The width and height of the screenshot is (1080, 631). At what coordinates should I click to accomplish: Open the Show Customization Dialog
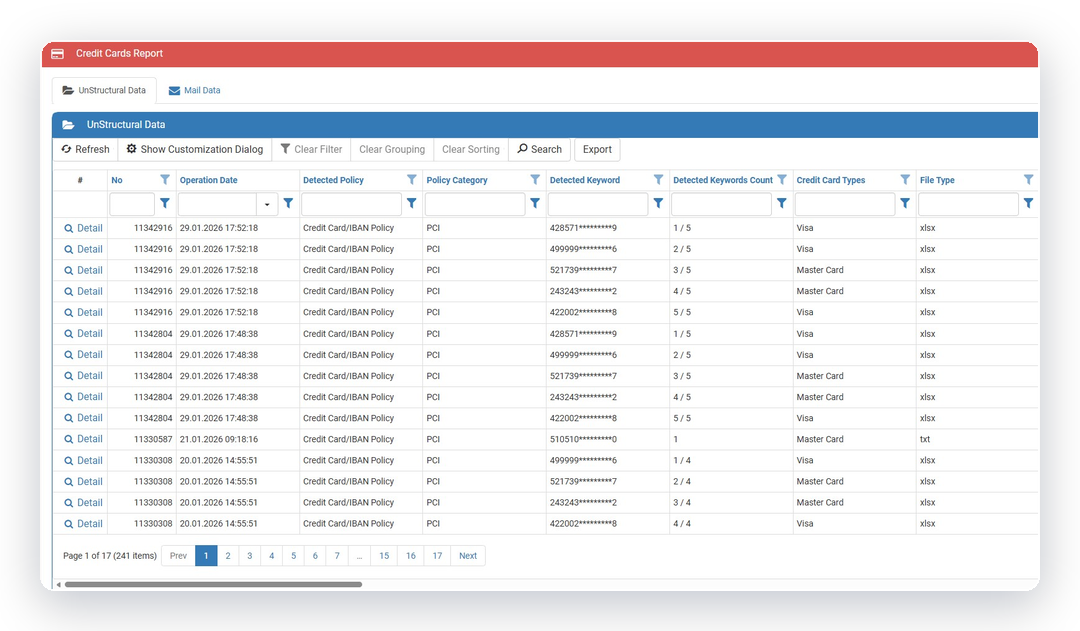(x=195, y=149)
